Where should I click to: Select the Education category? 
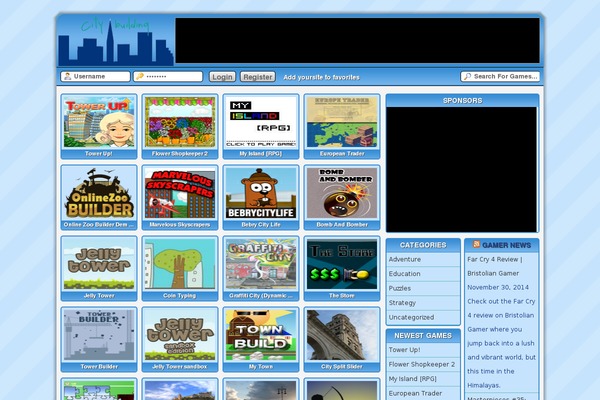click(x=404, y=274)
